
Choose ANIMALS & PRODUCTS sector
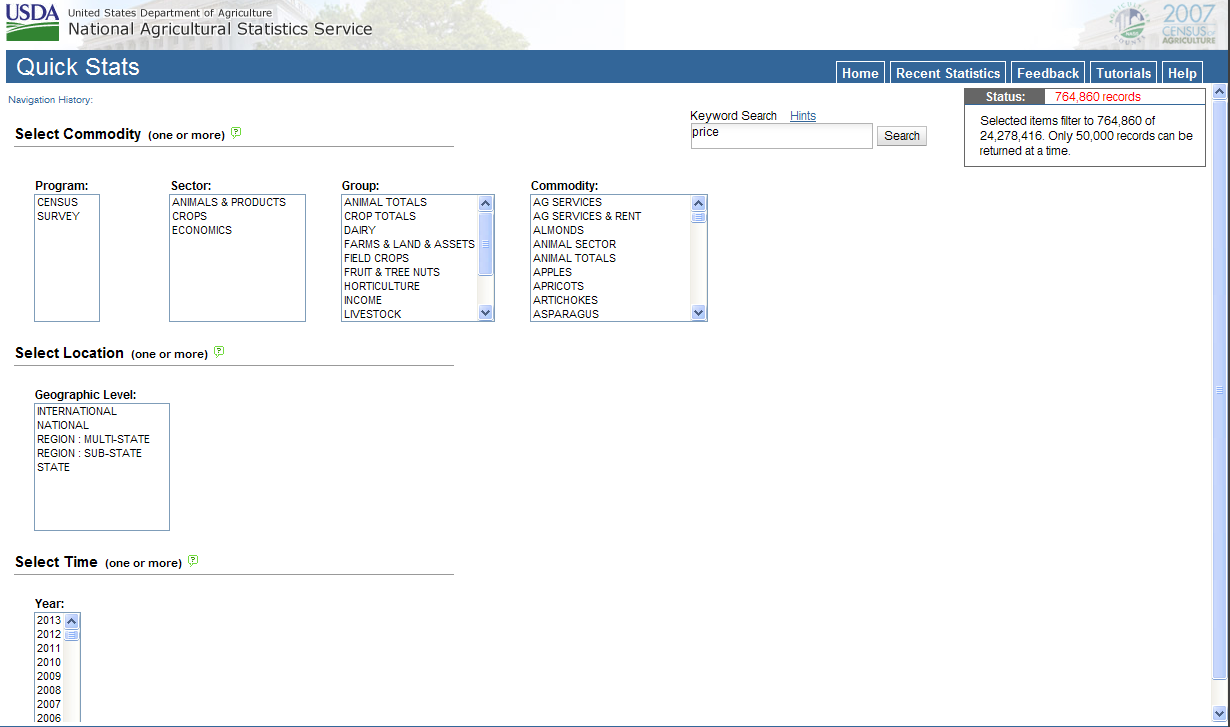(x=237, y=202)
